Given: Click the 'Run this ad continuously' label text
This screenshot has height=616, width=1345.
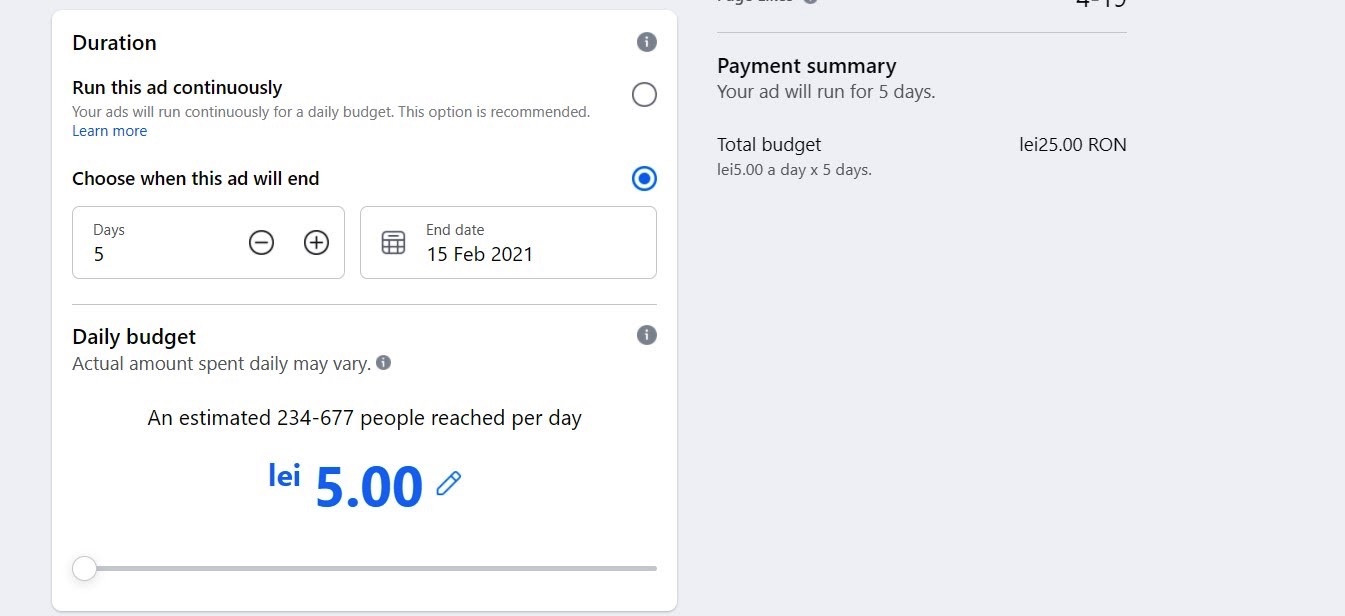Looking at the screenshot, I should click(177, 88).
